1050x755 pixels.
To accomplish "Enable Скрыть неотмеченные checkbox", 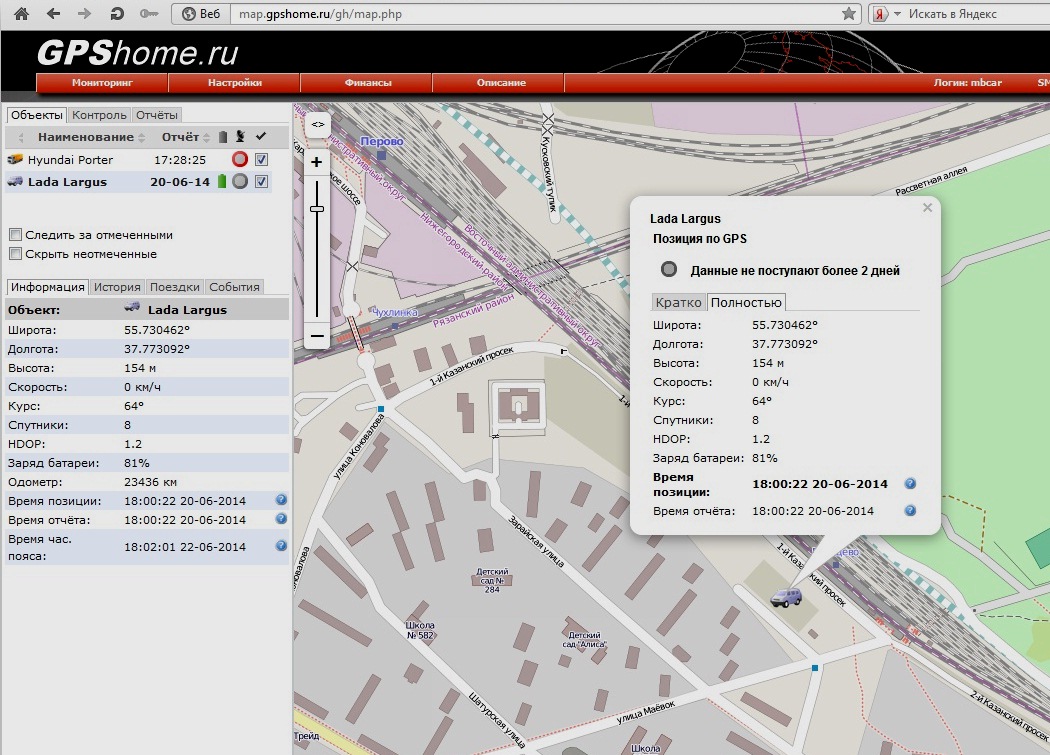I will pyautogui.click(x=15, y=254).
